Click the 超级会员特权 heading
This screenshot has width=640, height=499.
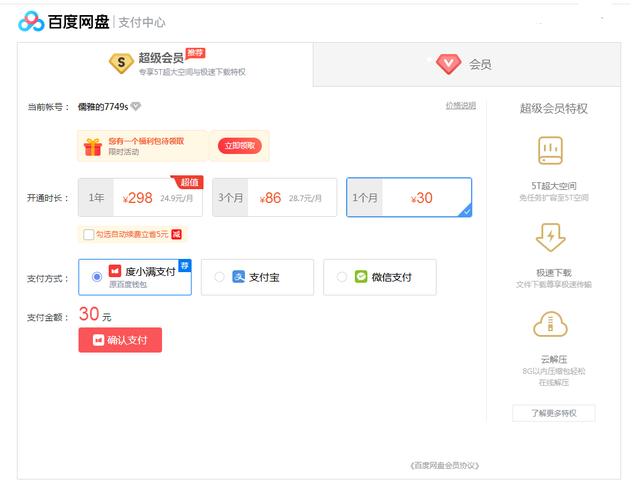pos(553,109)
